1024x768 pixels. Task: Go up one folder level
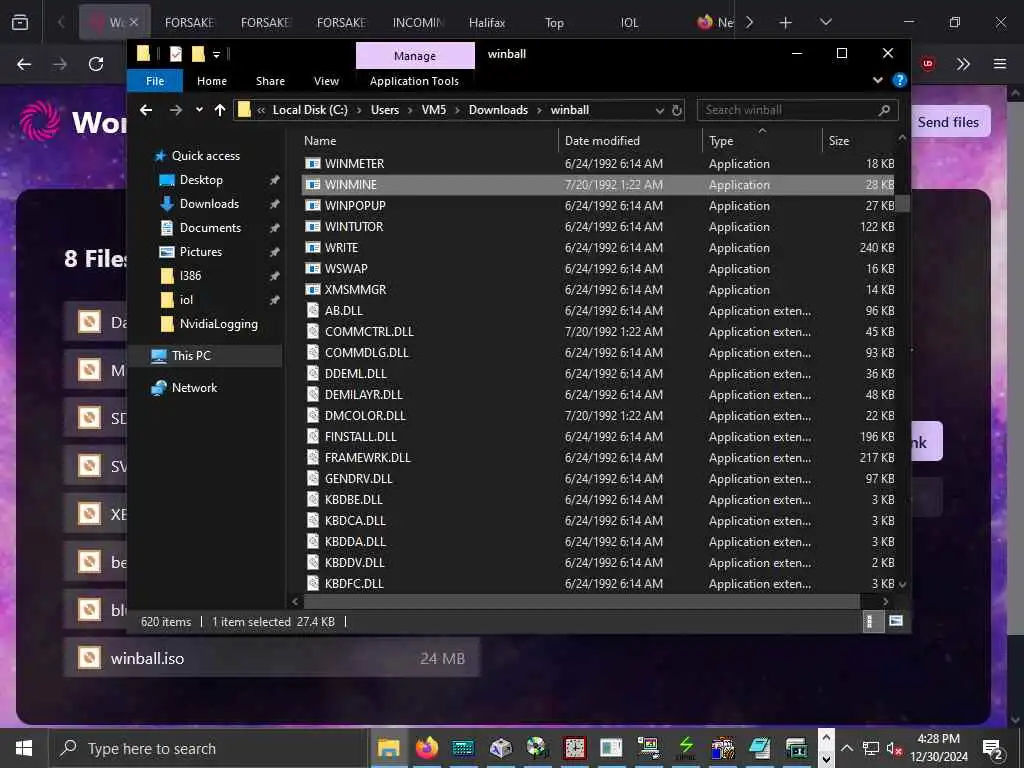[x=220, y=110]
